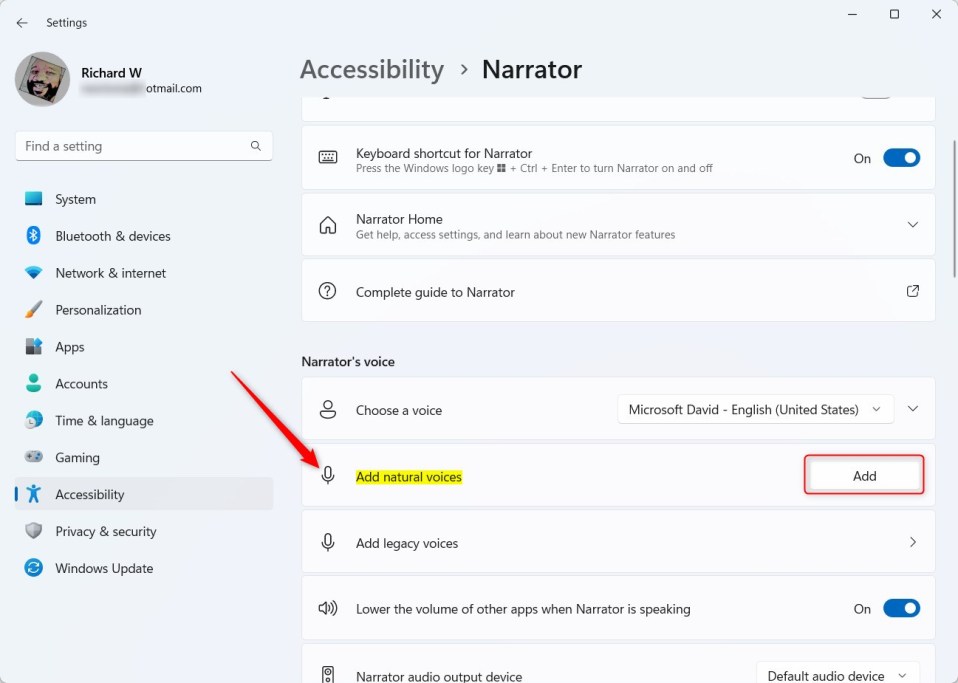Expand the Narrator Home section
Screen dimensions: 958x683
(913, 225)
